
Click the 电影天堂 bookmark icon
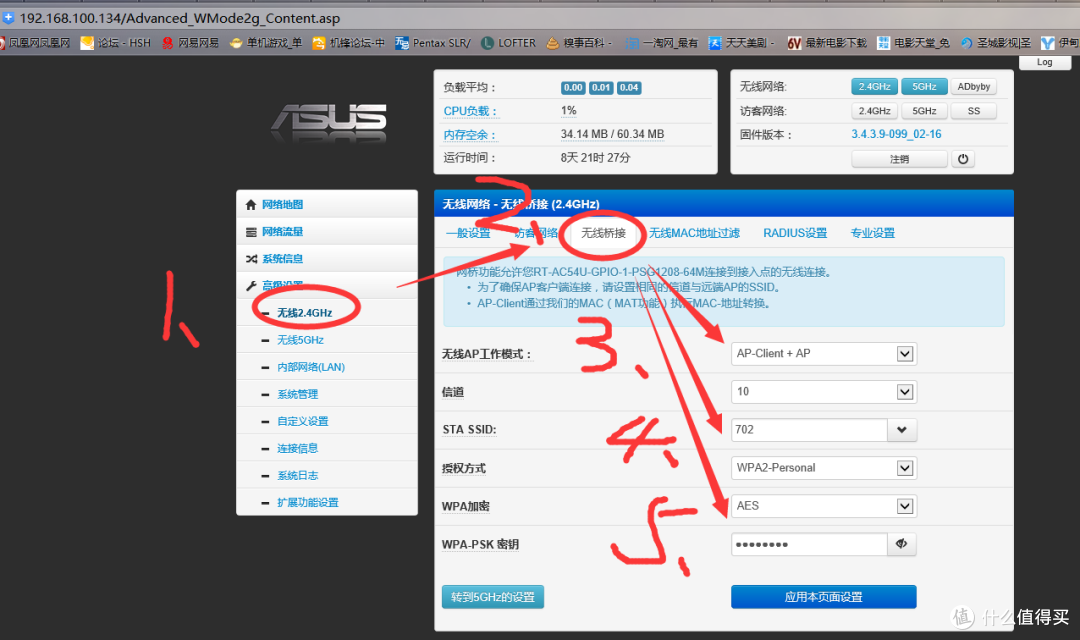(884, 43)
